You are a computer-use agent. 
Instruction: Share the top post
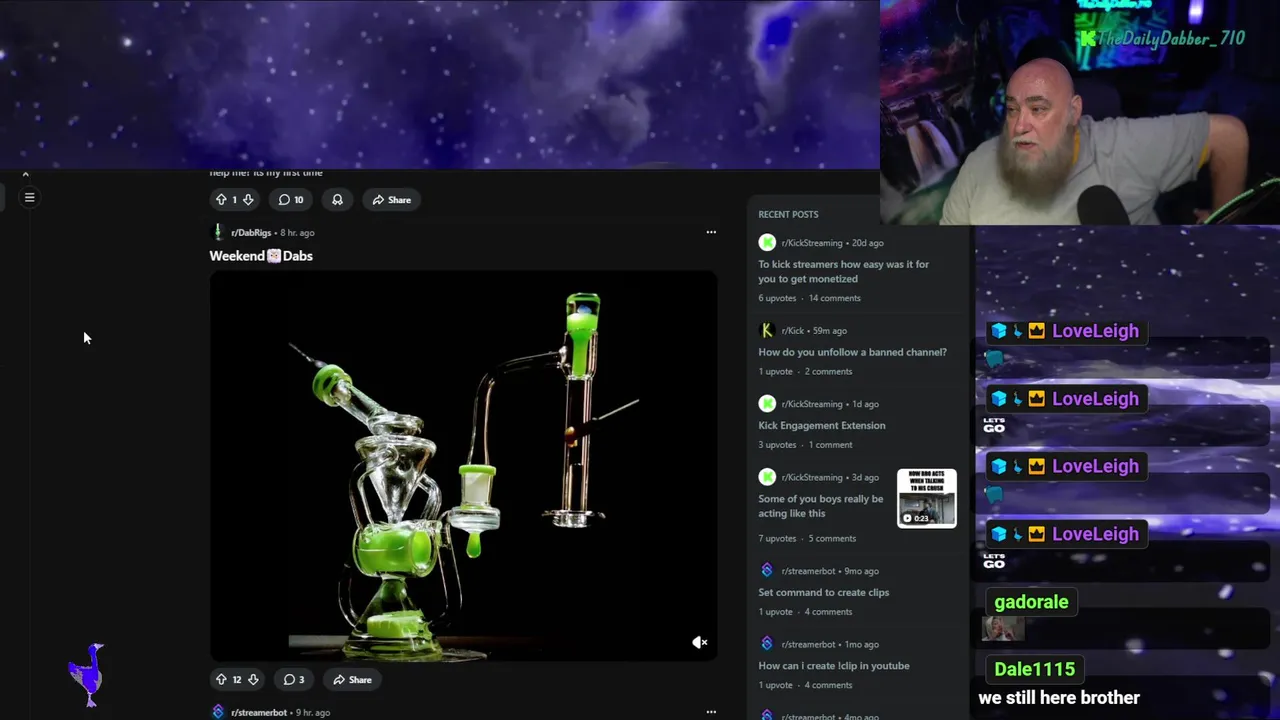pos(391,200)
